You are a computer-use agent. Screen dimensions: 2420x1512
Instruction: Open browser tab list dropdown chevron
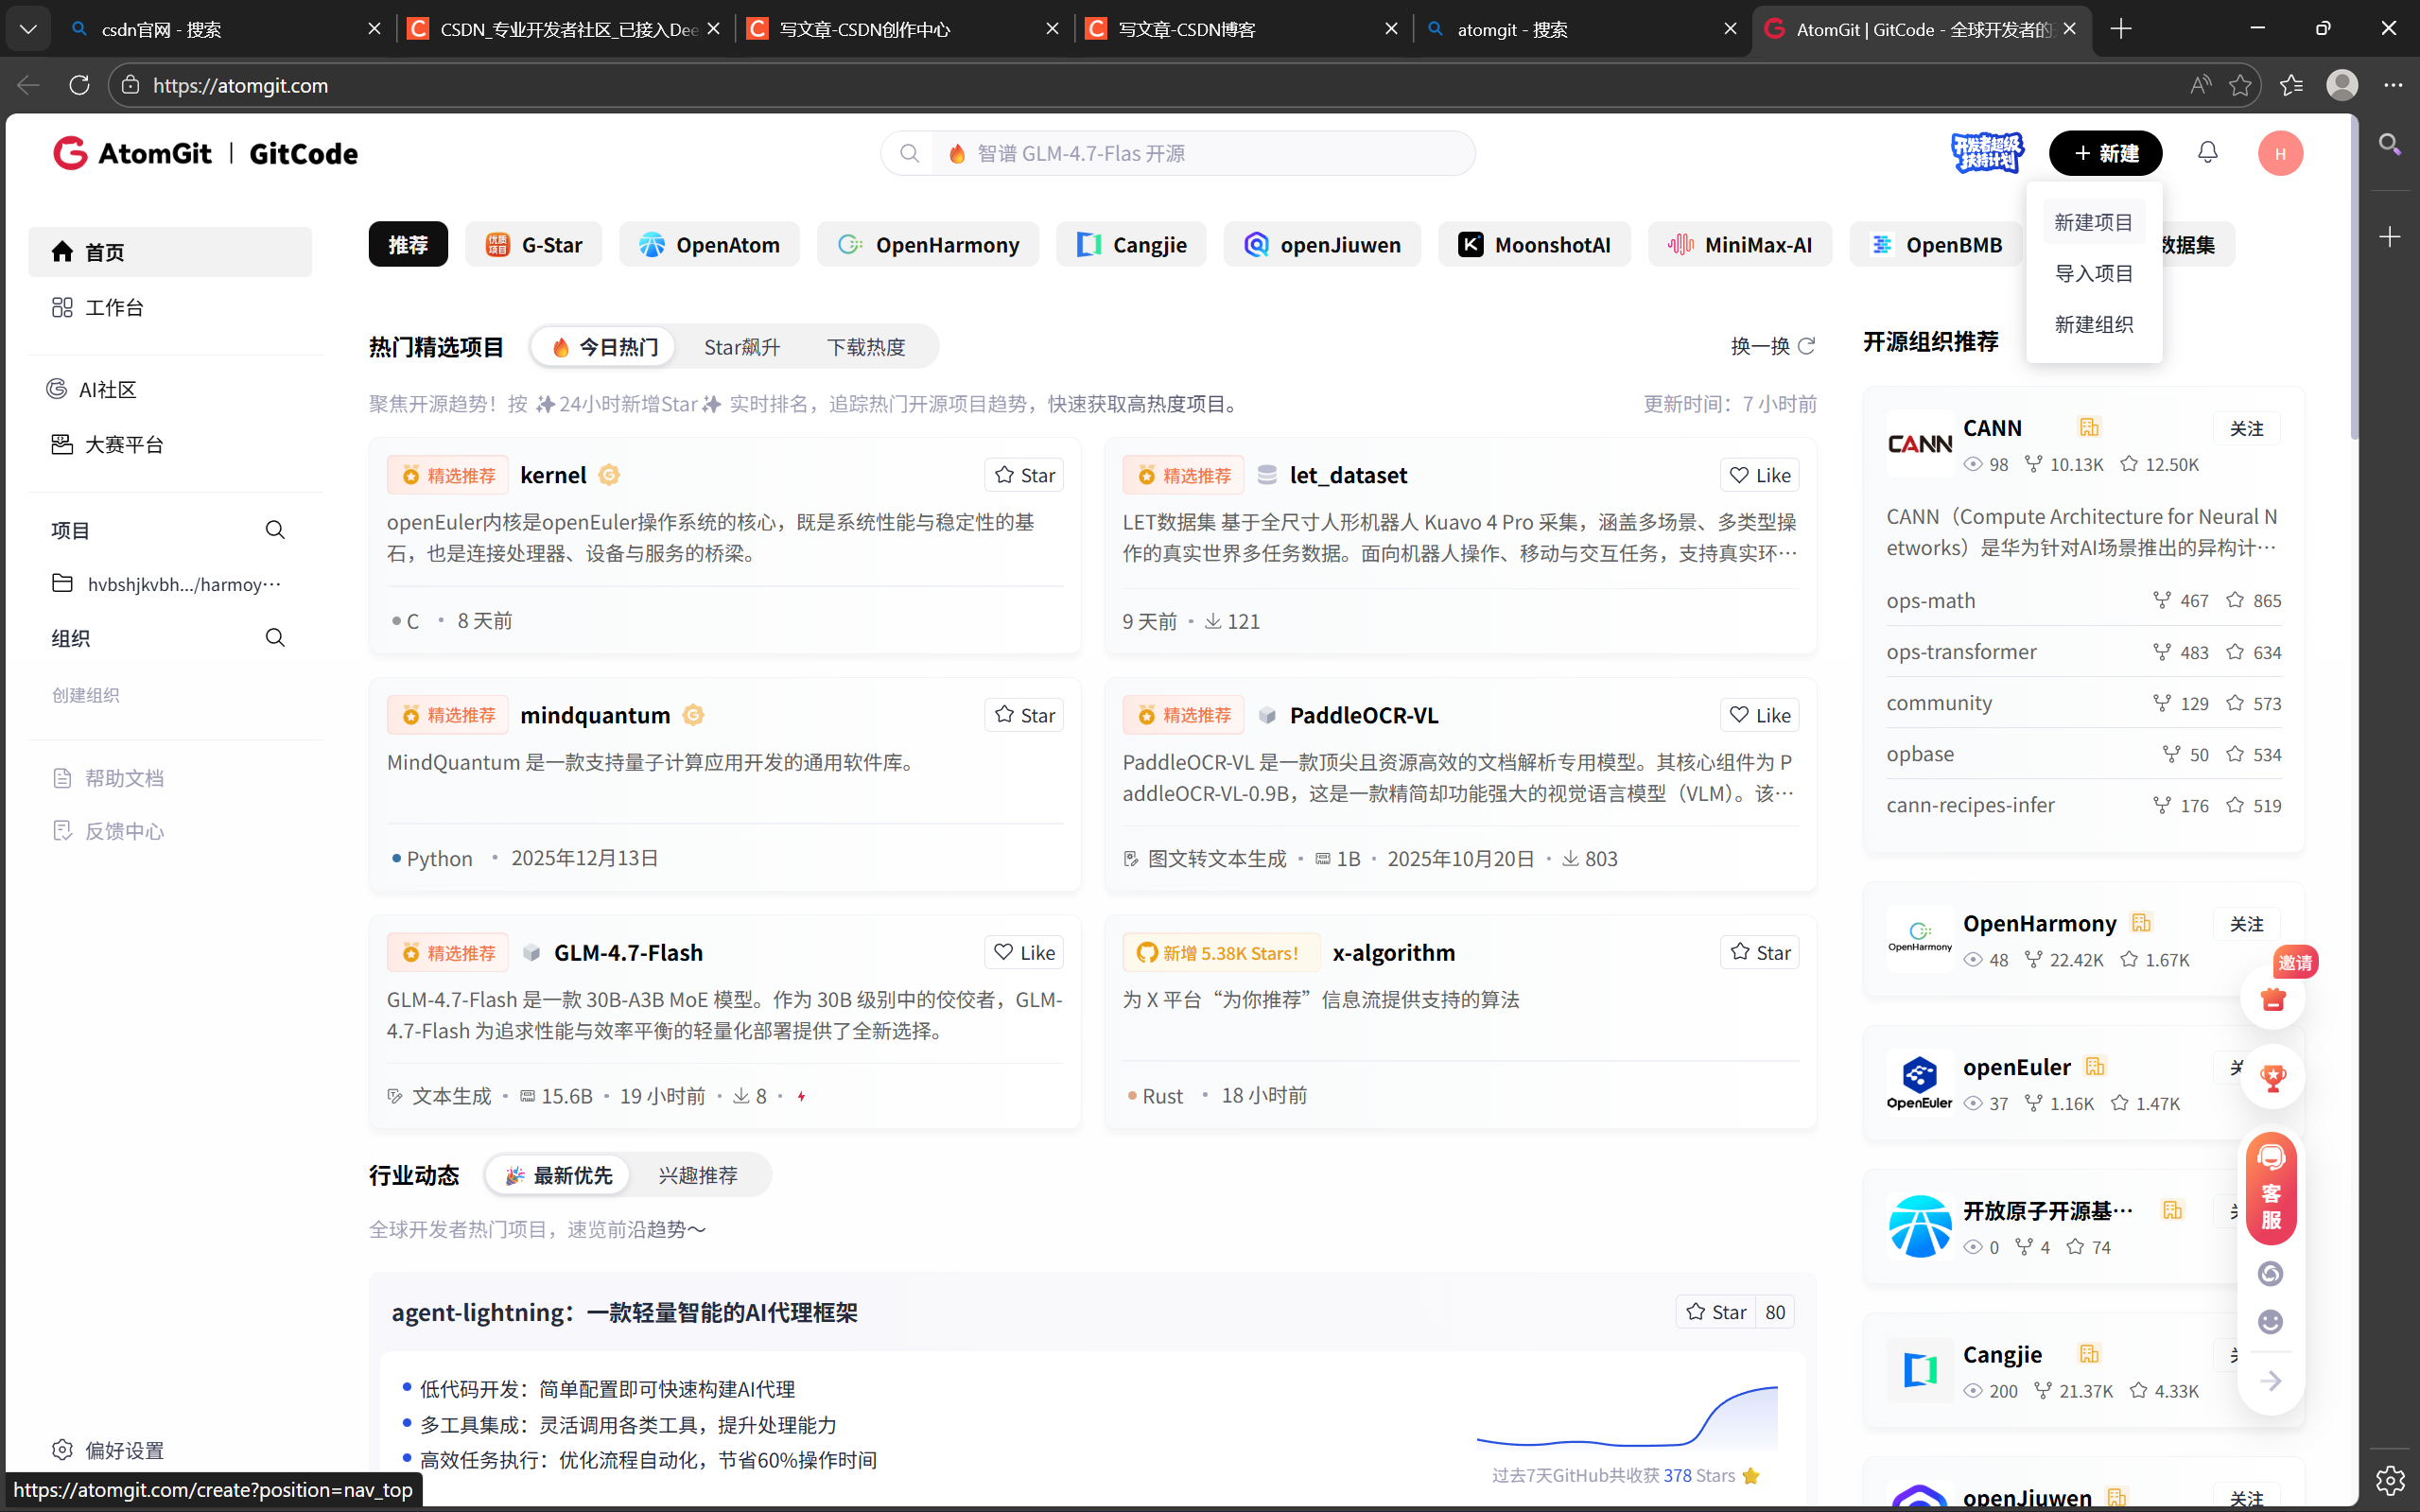28,29
